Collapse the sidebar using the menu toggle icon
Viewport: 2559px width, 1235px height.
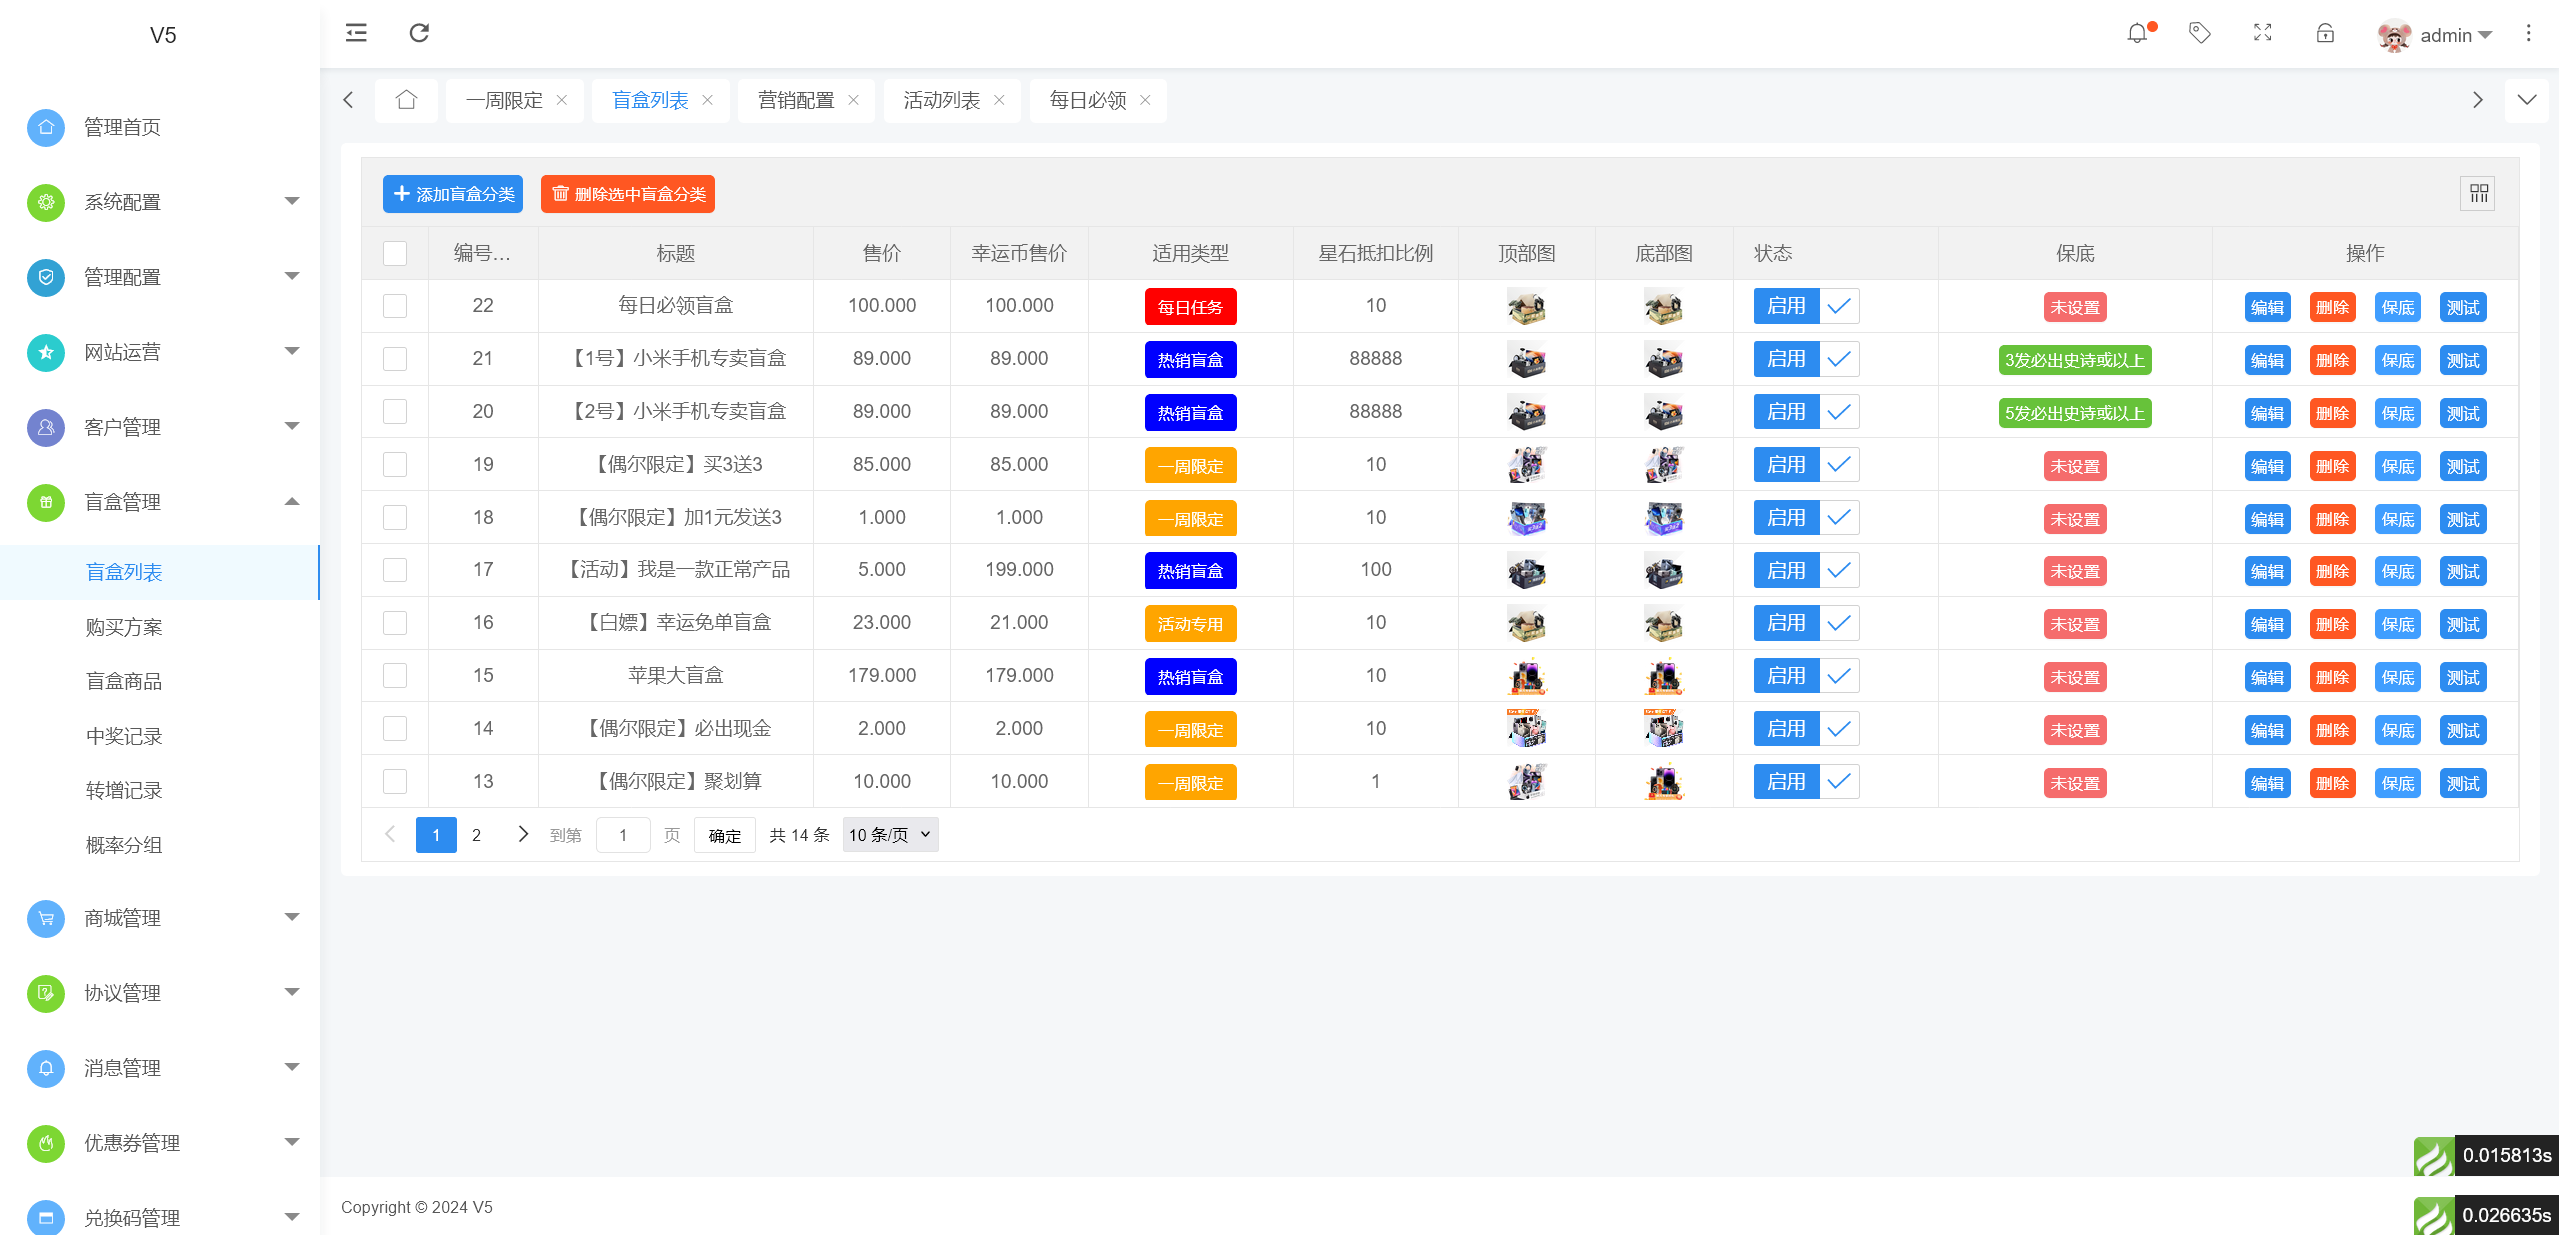pyautogui.click(x=356, y=32)
